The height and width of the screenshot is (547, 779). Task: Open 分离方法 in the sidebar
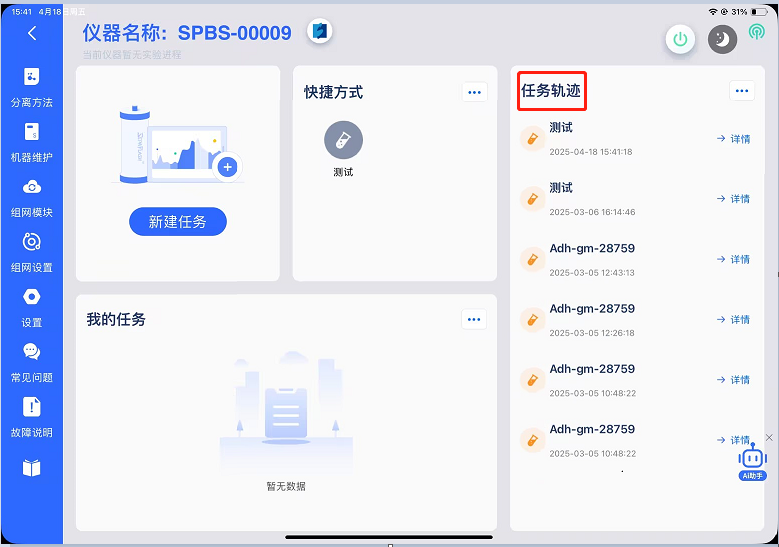(32, 86)
